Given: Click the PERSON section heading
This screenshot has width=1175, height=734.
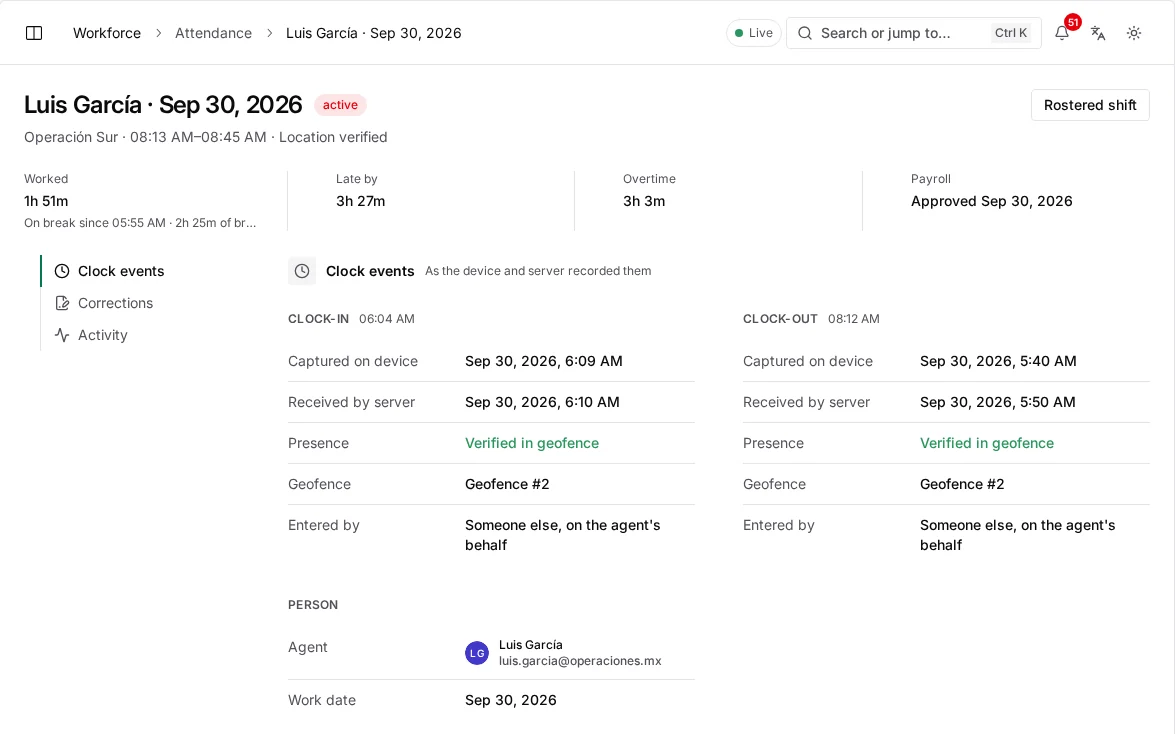Looking at the screenshot, I should (x=312, y=605).
